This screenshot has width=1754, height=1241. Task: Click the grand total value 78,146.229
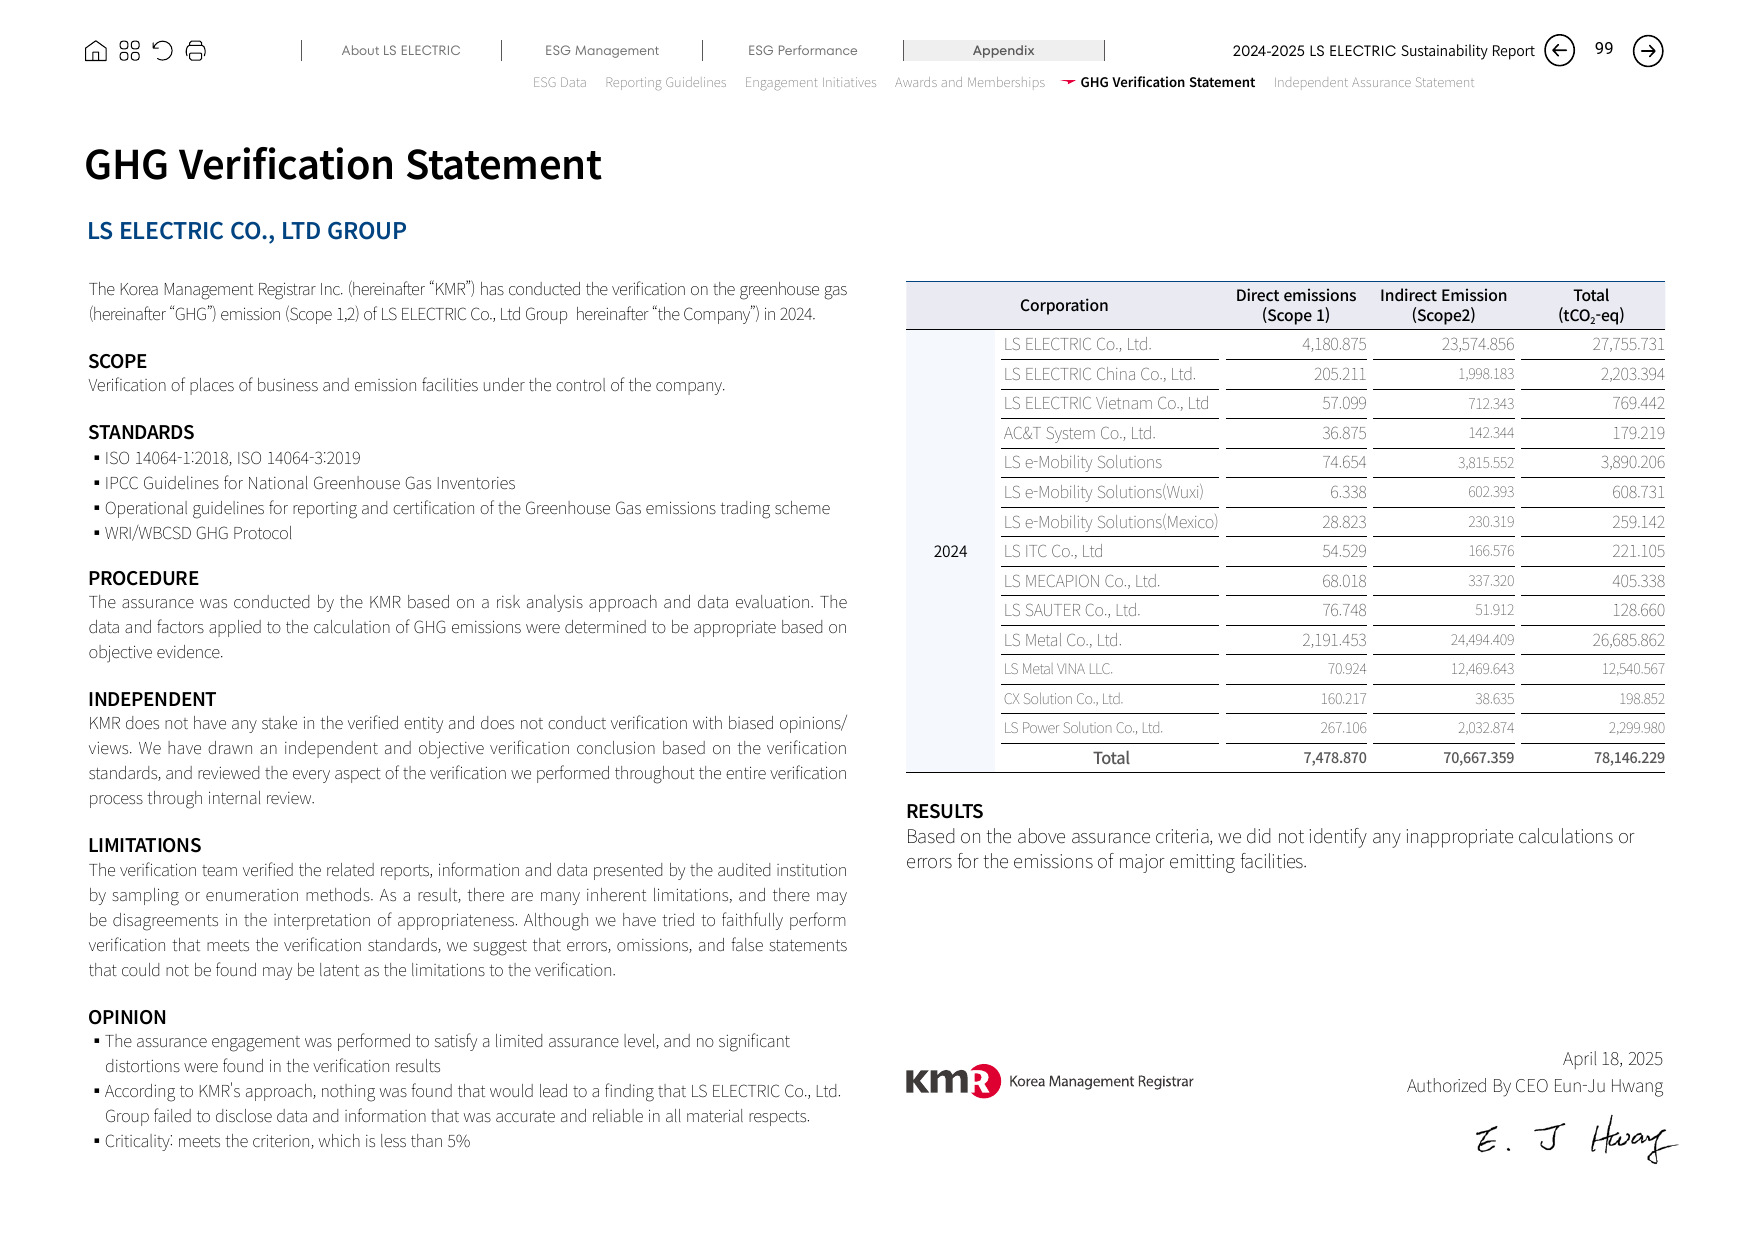pos(1629,758)
